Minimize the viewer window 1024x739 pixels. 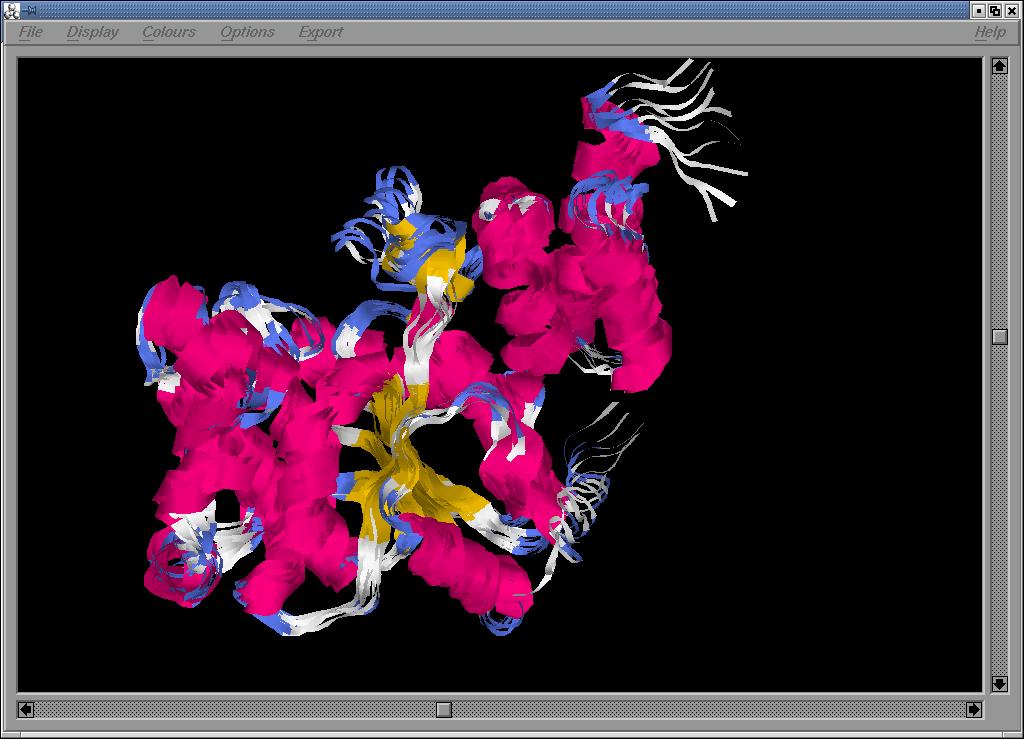(978, 10)
